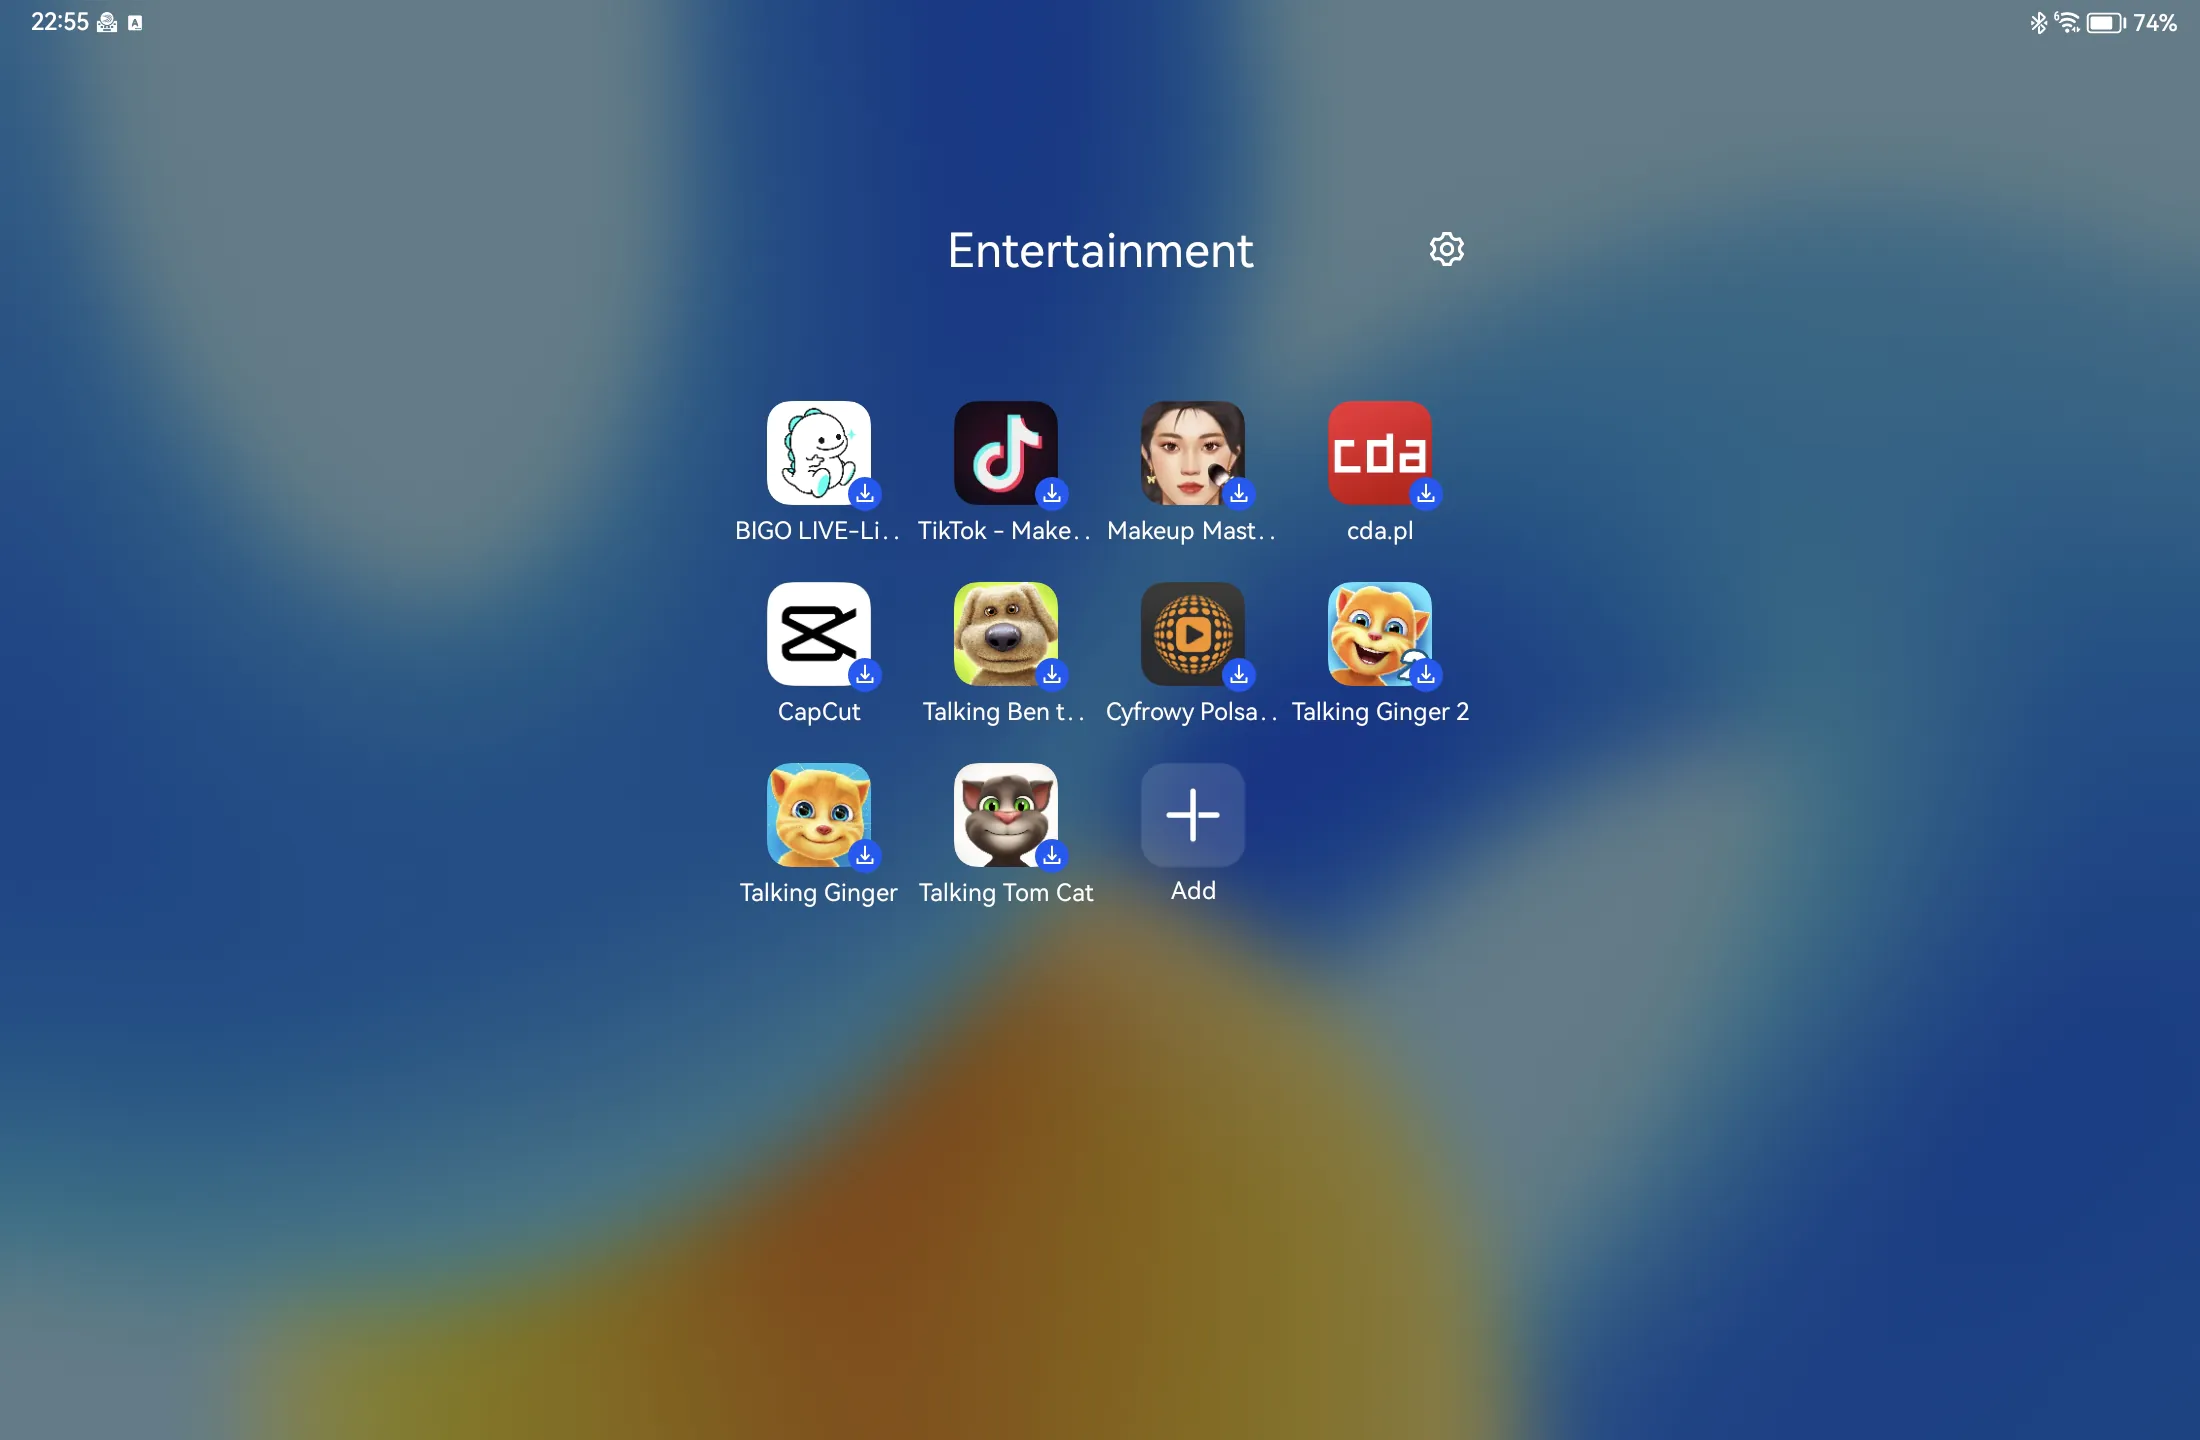
Task: Tap the Bluetooth status bar icon
Action: pyautogui.click(x=2038, y=22)
